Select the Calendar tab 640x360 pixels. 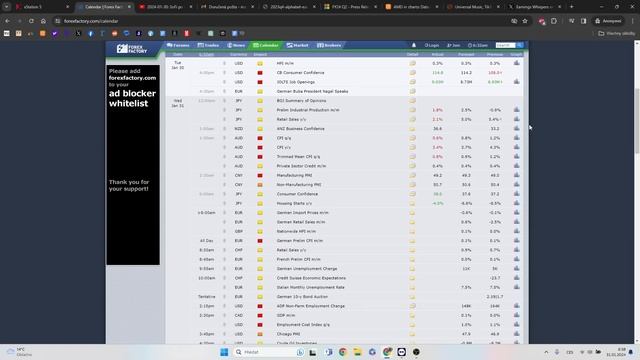point(266,45)
